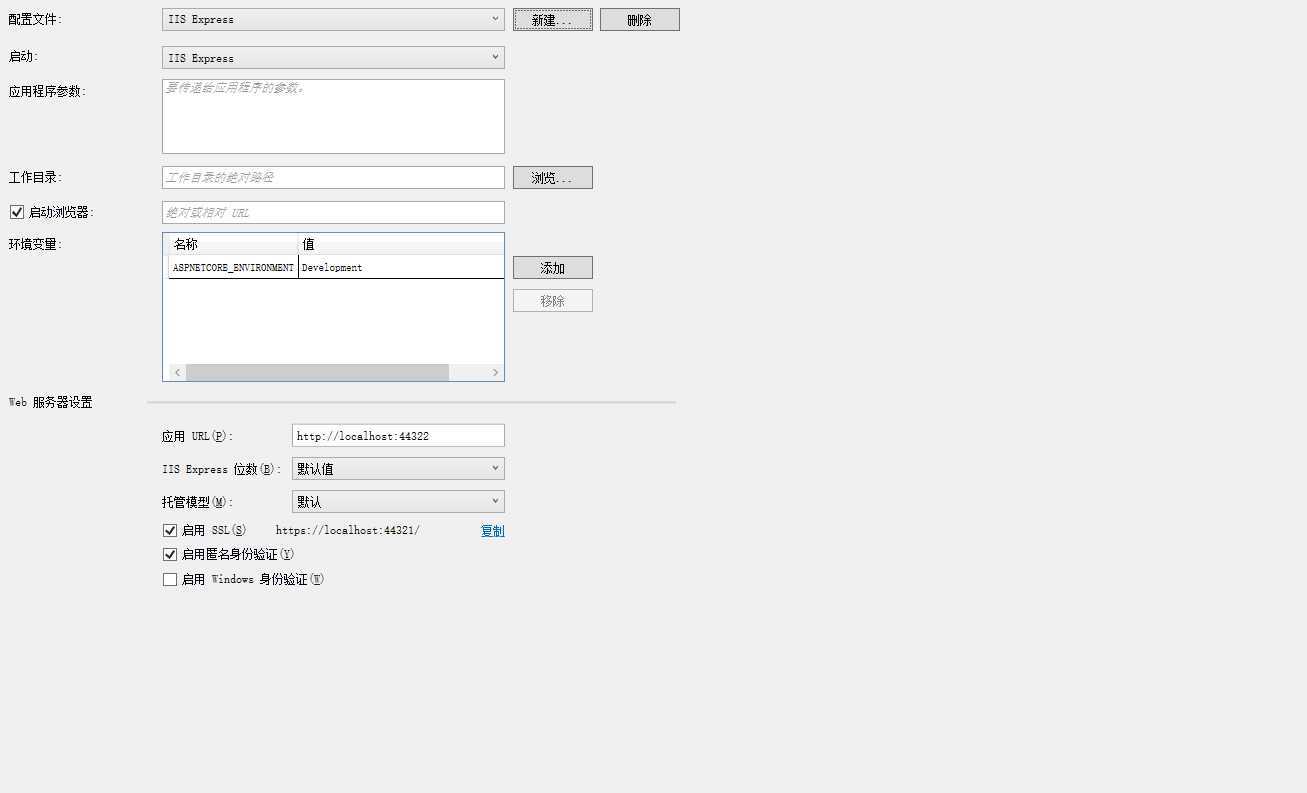Click the 复制 link for the SSL URL
Screen dimensions: 1307x793
click(493, 531)
